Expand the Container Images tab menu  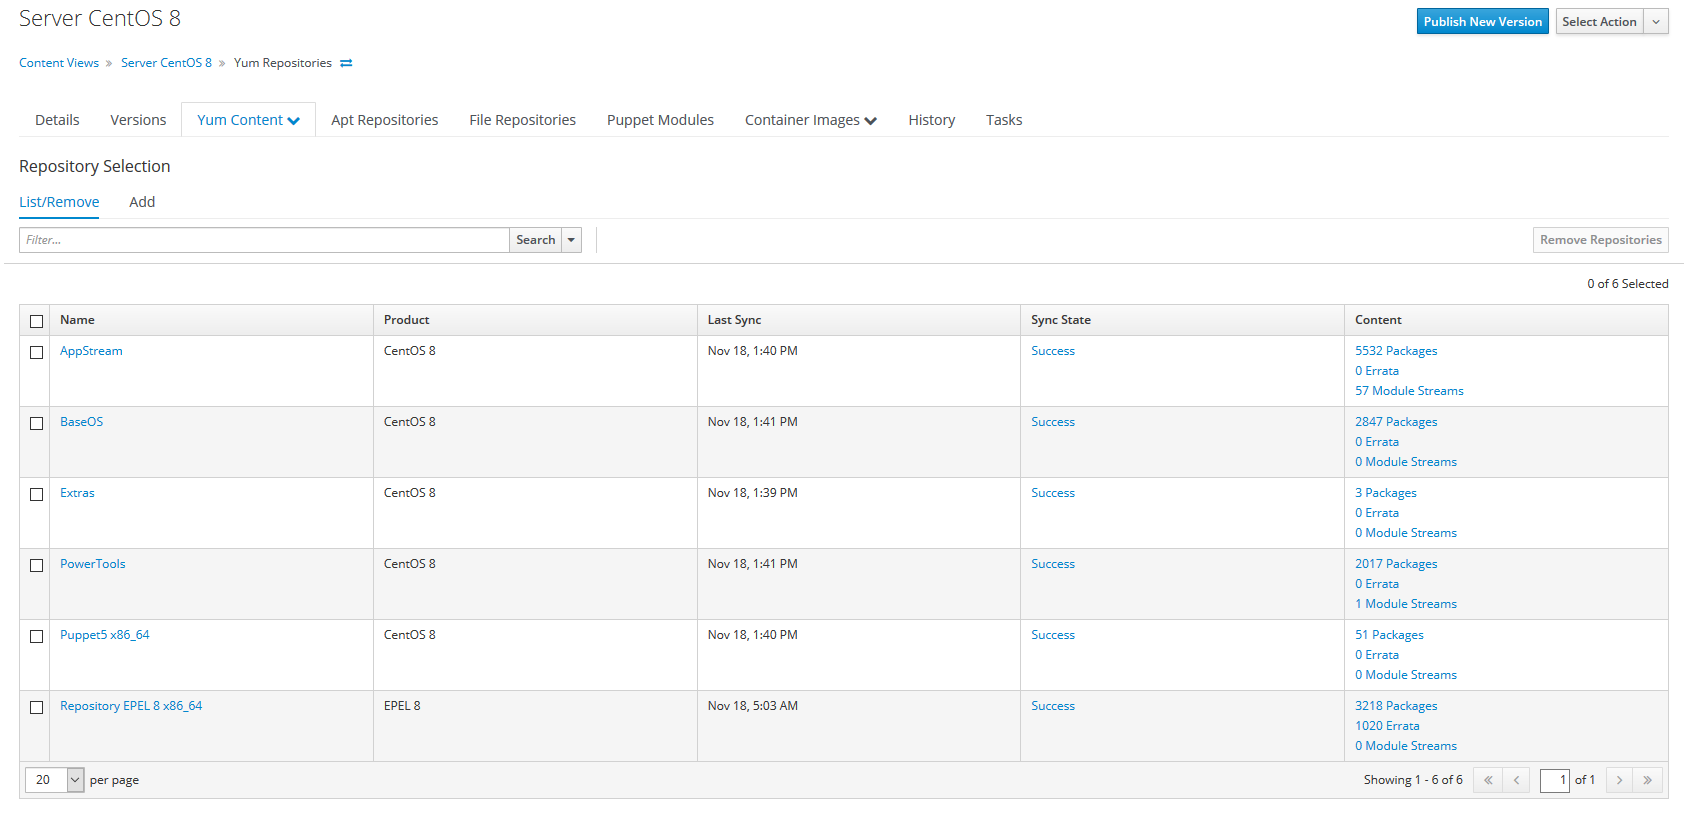click(x=811, y=120)
